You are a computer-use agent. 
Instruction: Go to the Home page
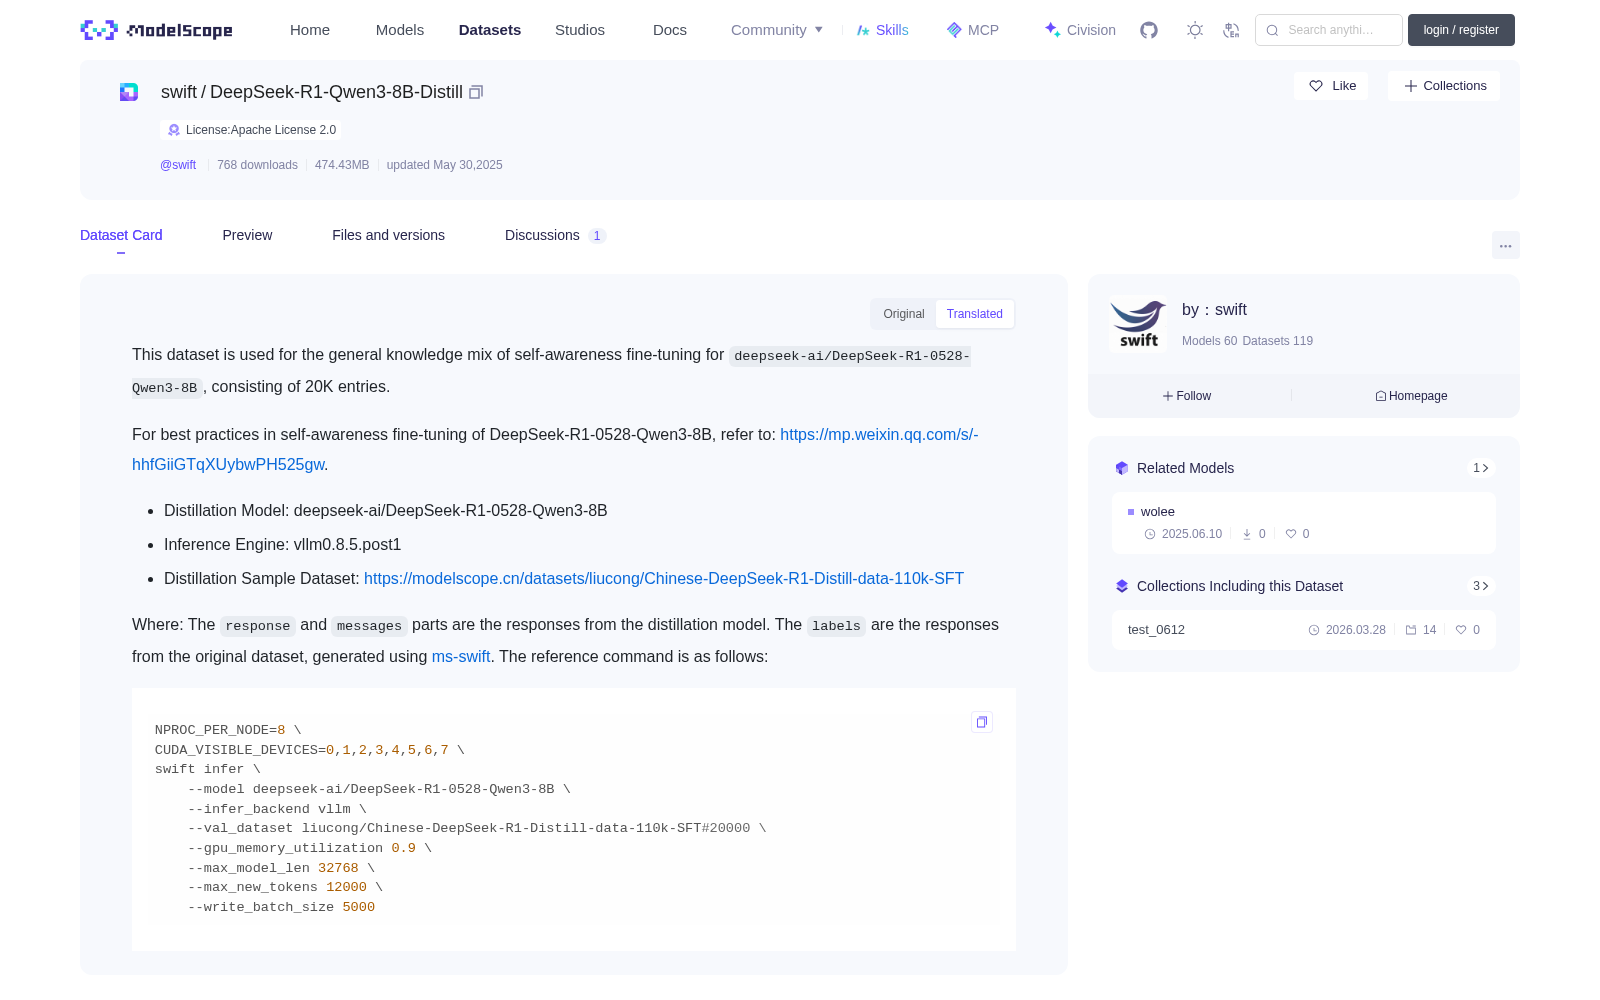(x=310, y=30)
